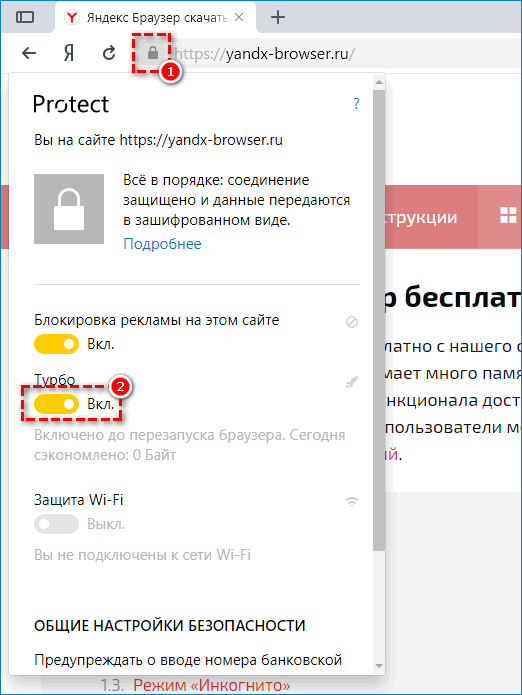The width and height of the screenshot is (522, 695).
Task: Click 'Включено до перезапуска браузера' text
Action: click(x=160, y=435)
